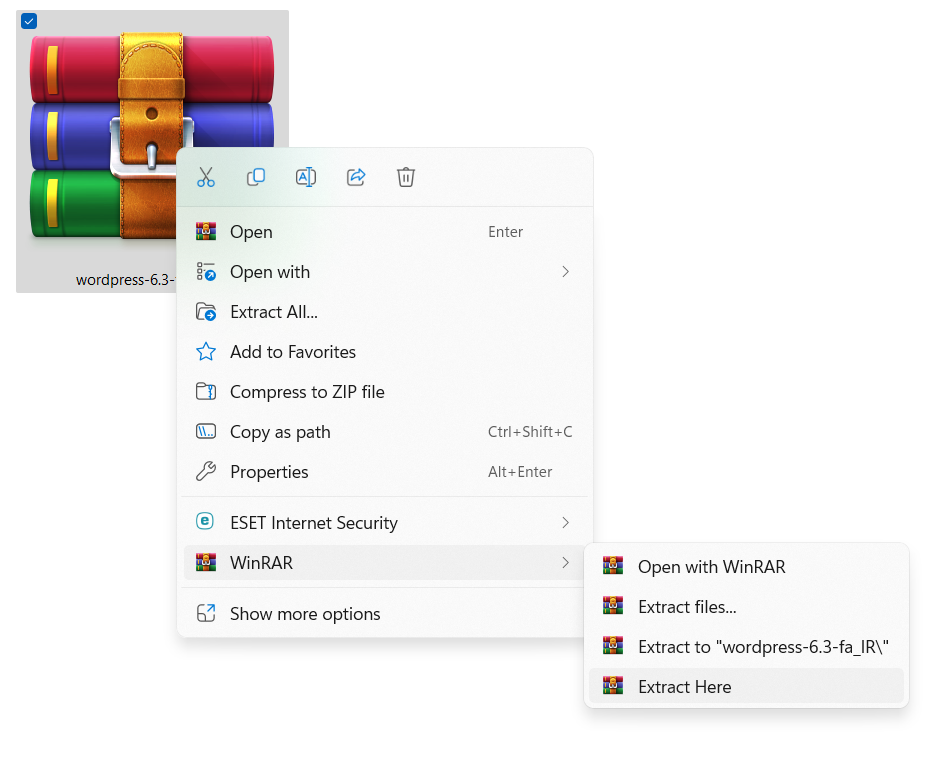Click the Cut scissors icon
Image resolution: width=938 pixels, height=770 pixels.
click(x=206, y=177)
